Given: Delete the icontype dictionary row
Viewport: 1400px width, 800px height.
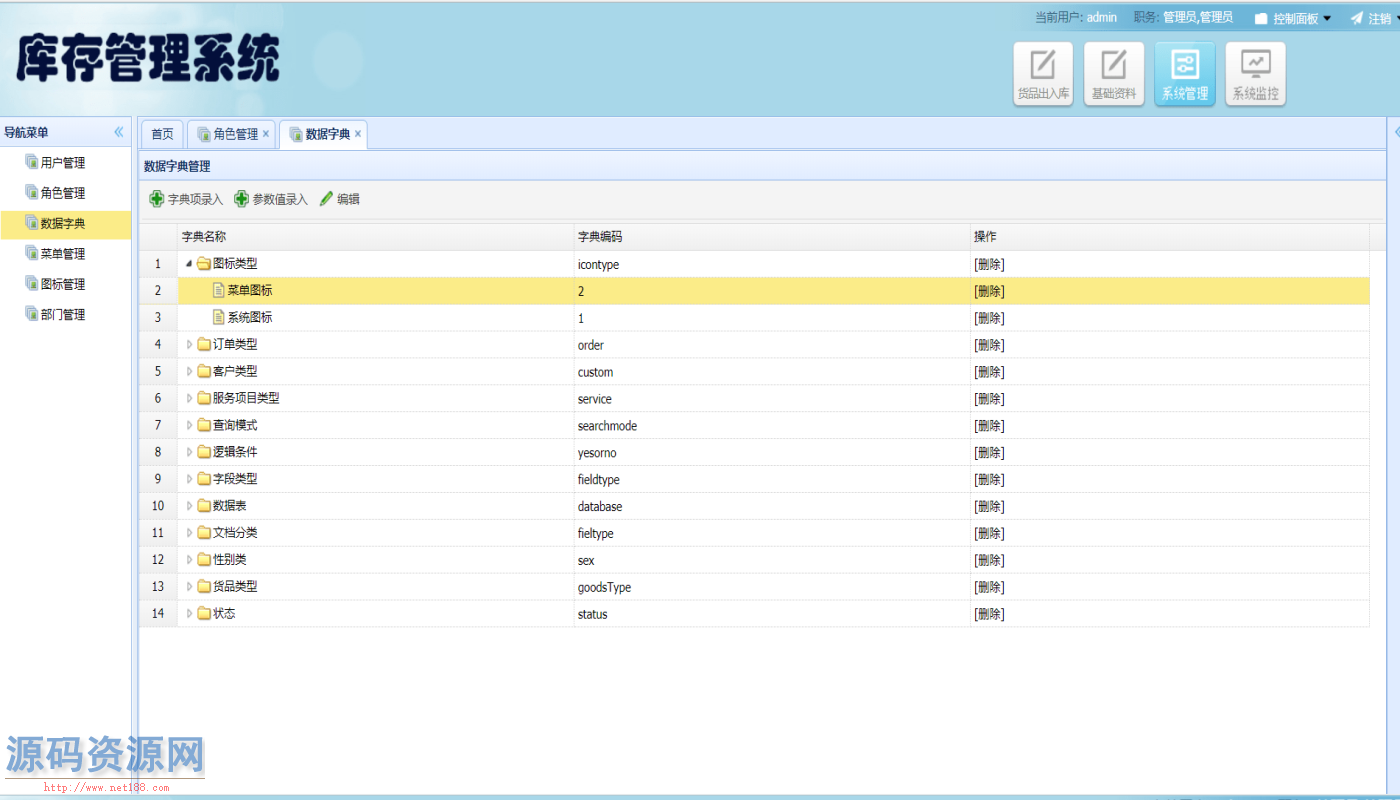Looking at the screenshot, I should pyautogui.click(x=989, y=265).
